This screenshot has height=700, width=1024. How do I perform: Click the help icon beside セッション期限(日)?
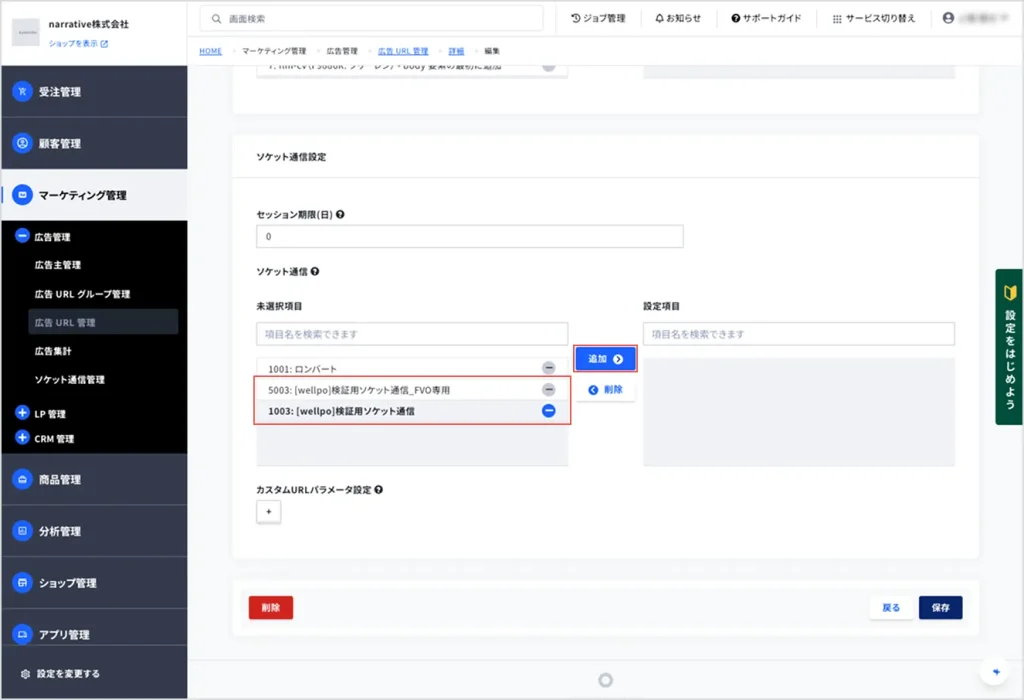[341, 215]
